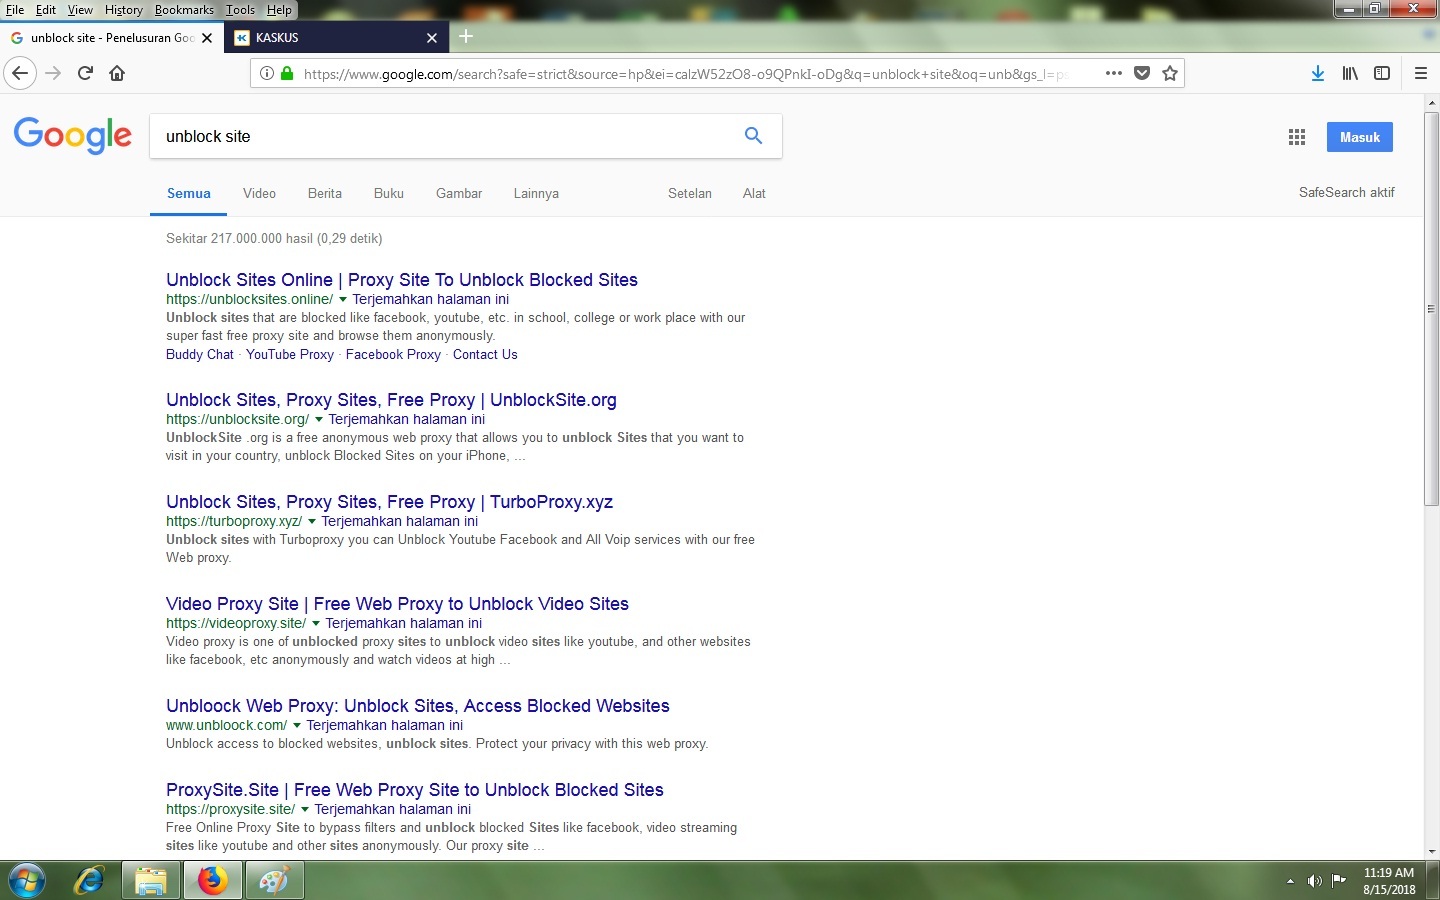Screen dimensions: 1440x900
Task: Expand dropdown arrow next to proxysite.site URL
Action: pos(305,809)
